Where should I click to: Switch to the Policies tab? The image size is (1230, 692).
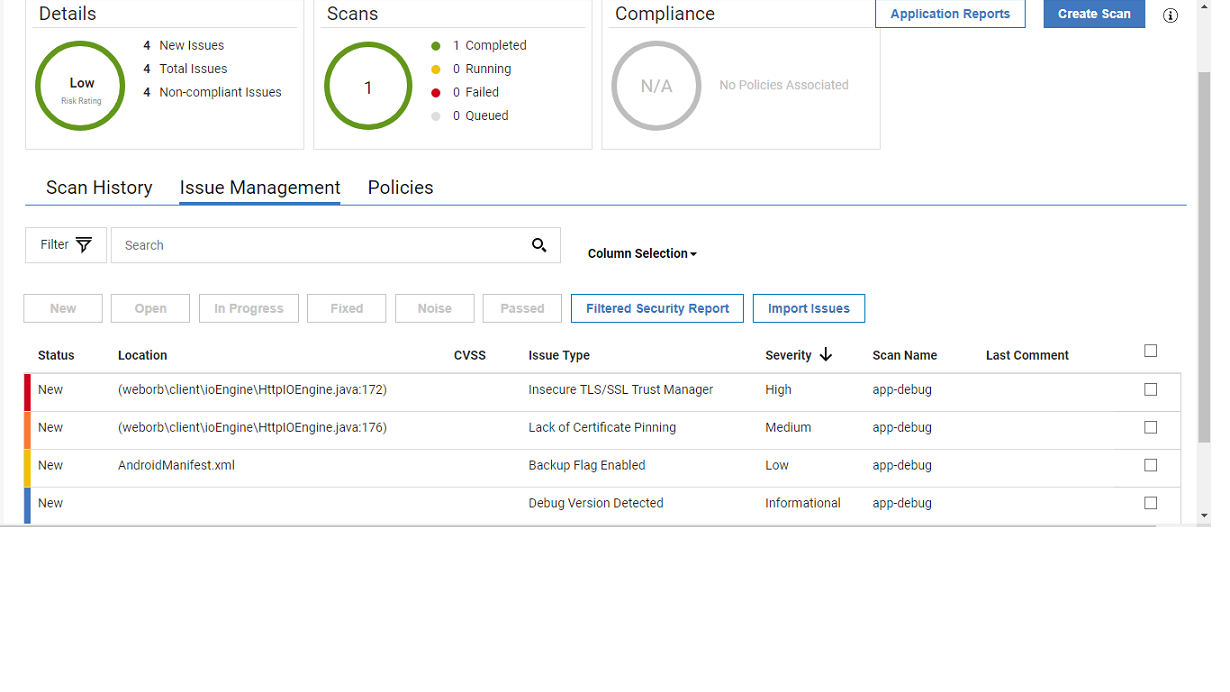click(x=400, y=188)
